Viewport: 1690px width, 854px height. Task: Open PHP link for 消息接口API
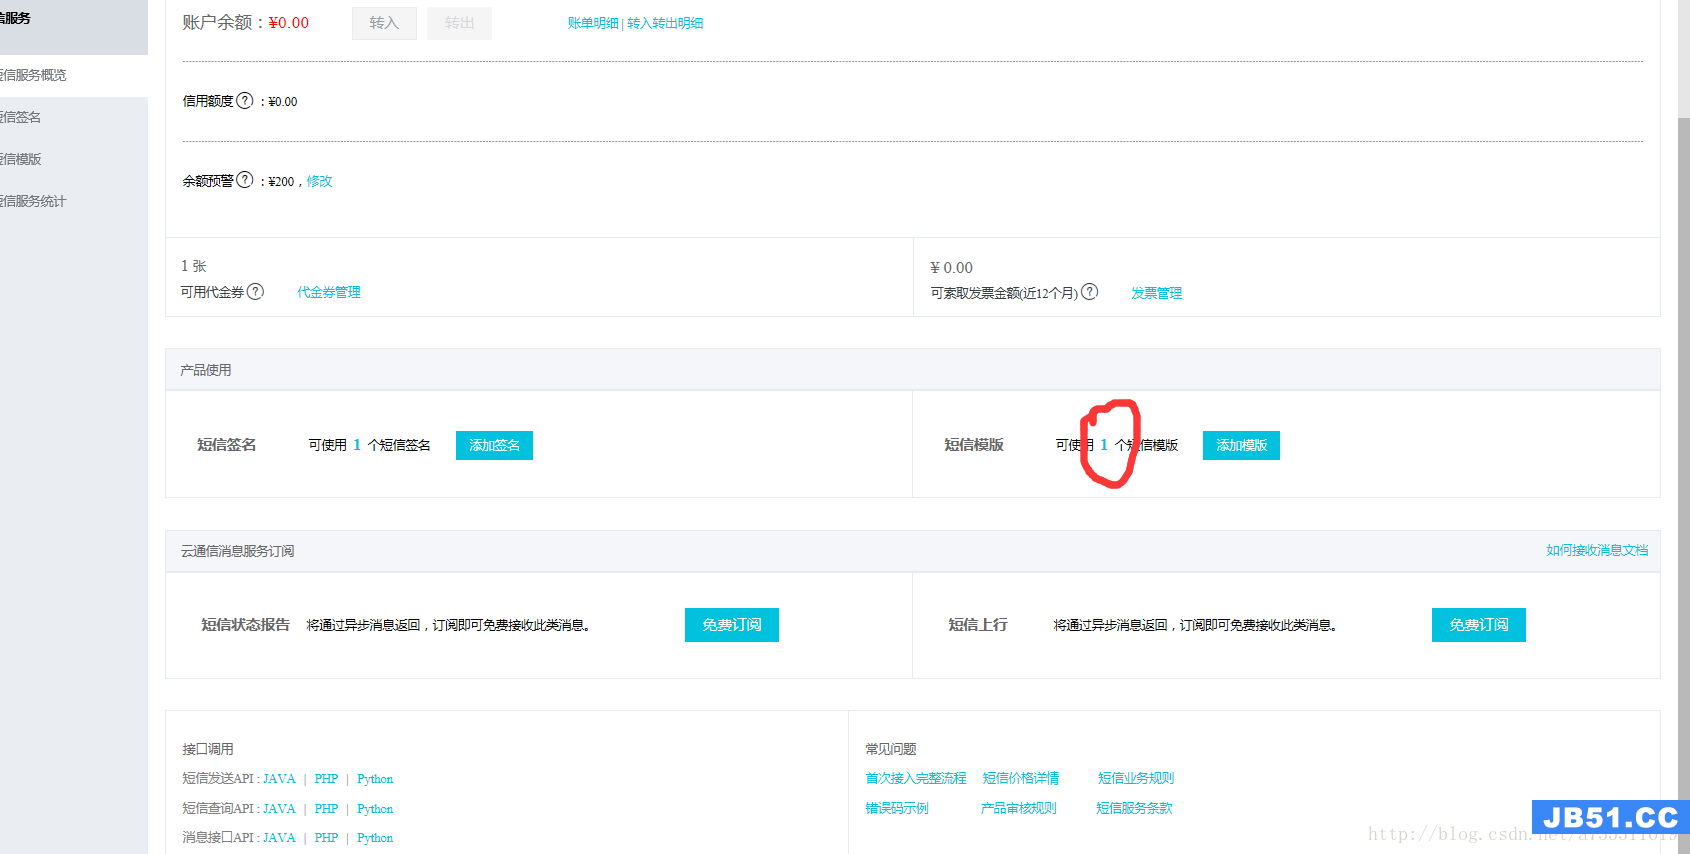tap(326, 838)
